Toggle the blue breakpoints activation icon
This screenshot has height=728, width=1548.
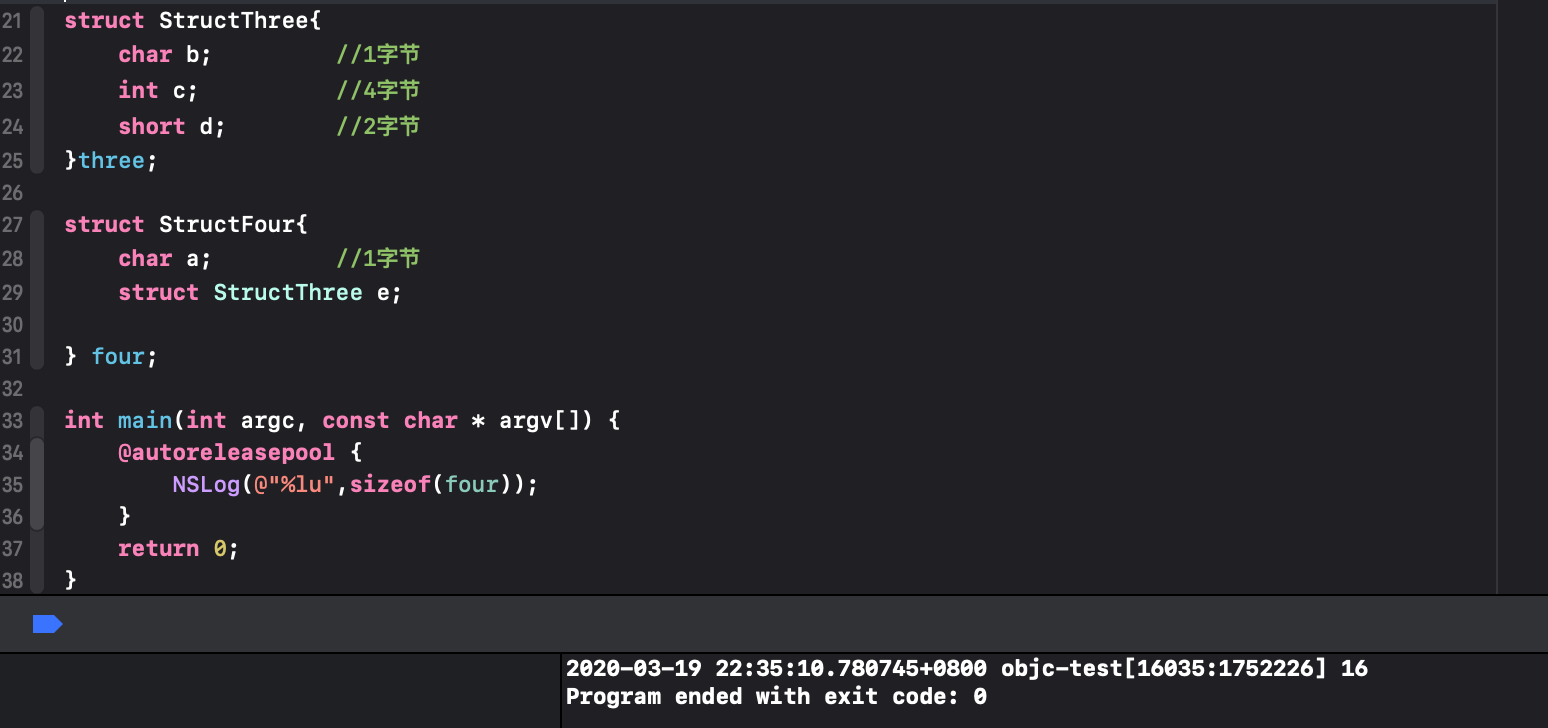tap(47, 624)
